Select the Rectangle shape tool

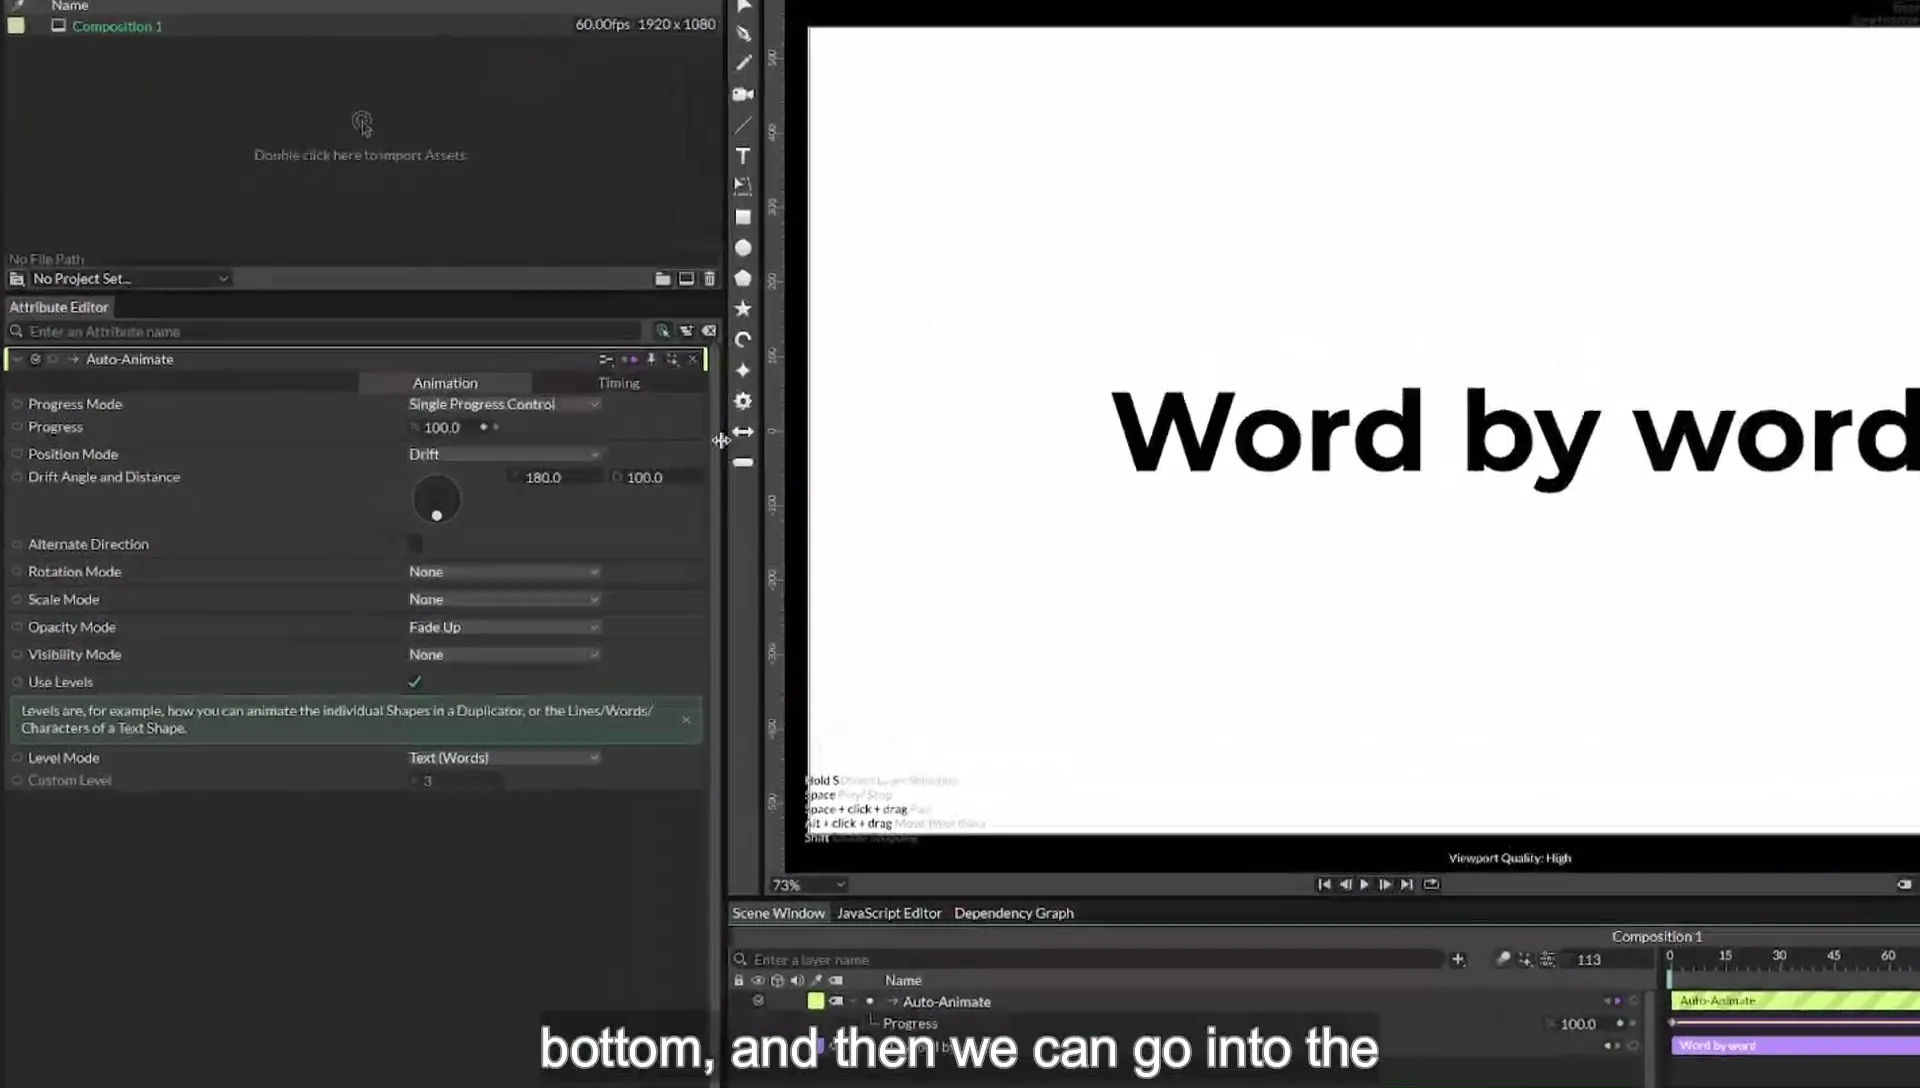(x=743, y=217)
